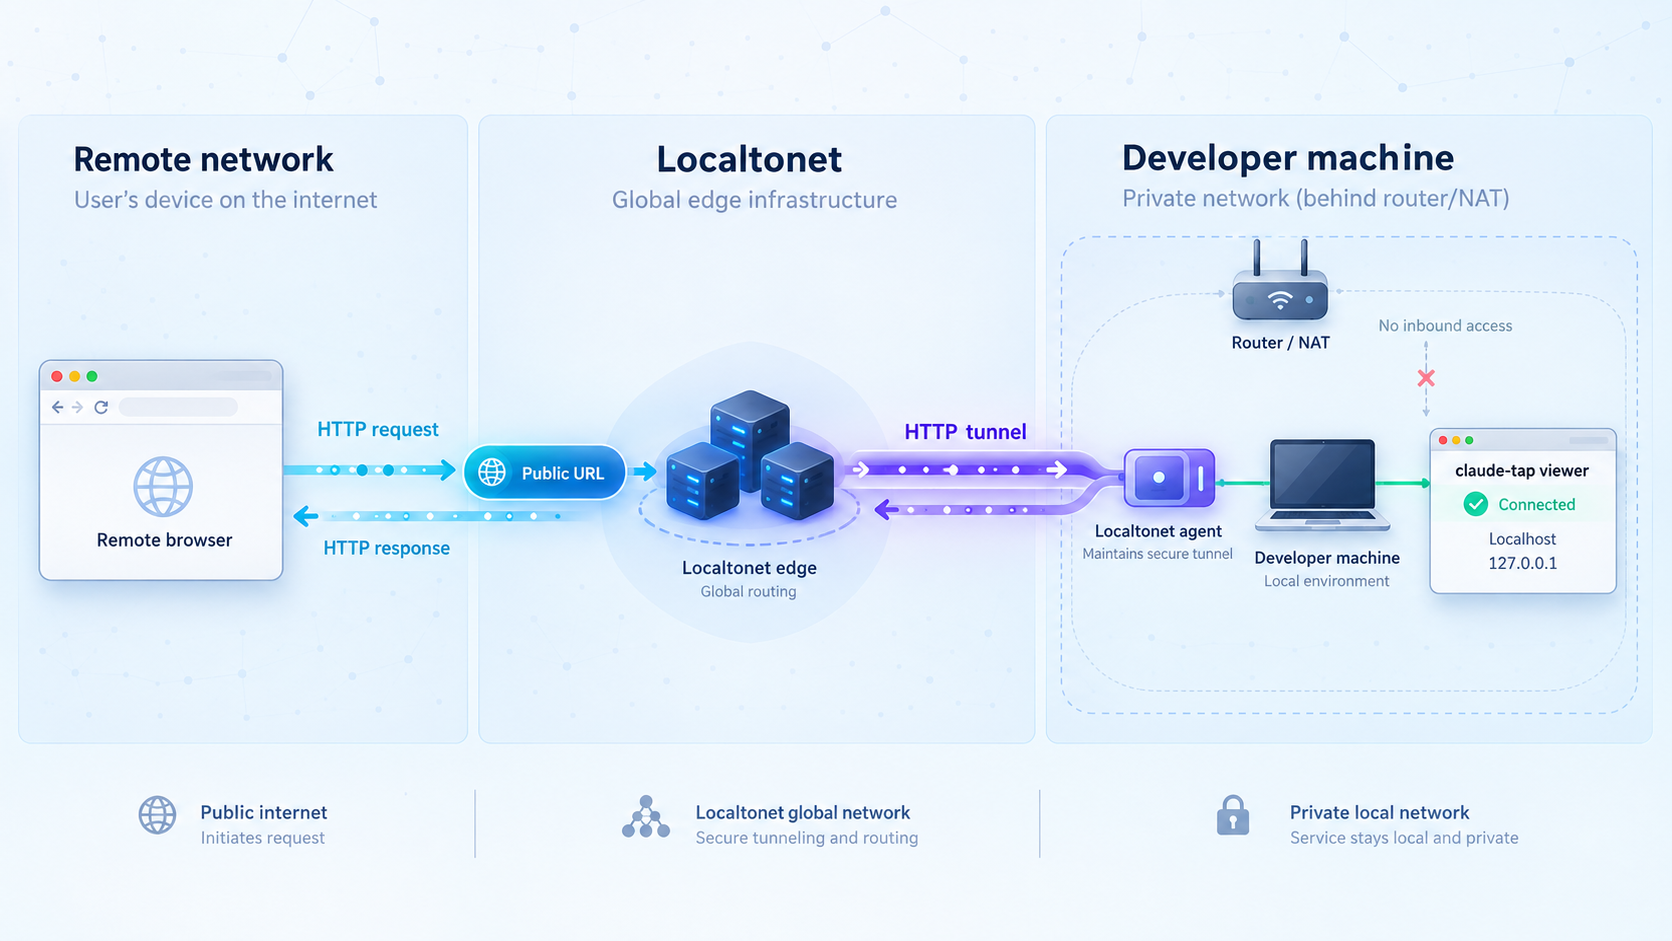Click the "Remote browser" label
Viewport: 1672px width, 941px height.
pos(164,540)
